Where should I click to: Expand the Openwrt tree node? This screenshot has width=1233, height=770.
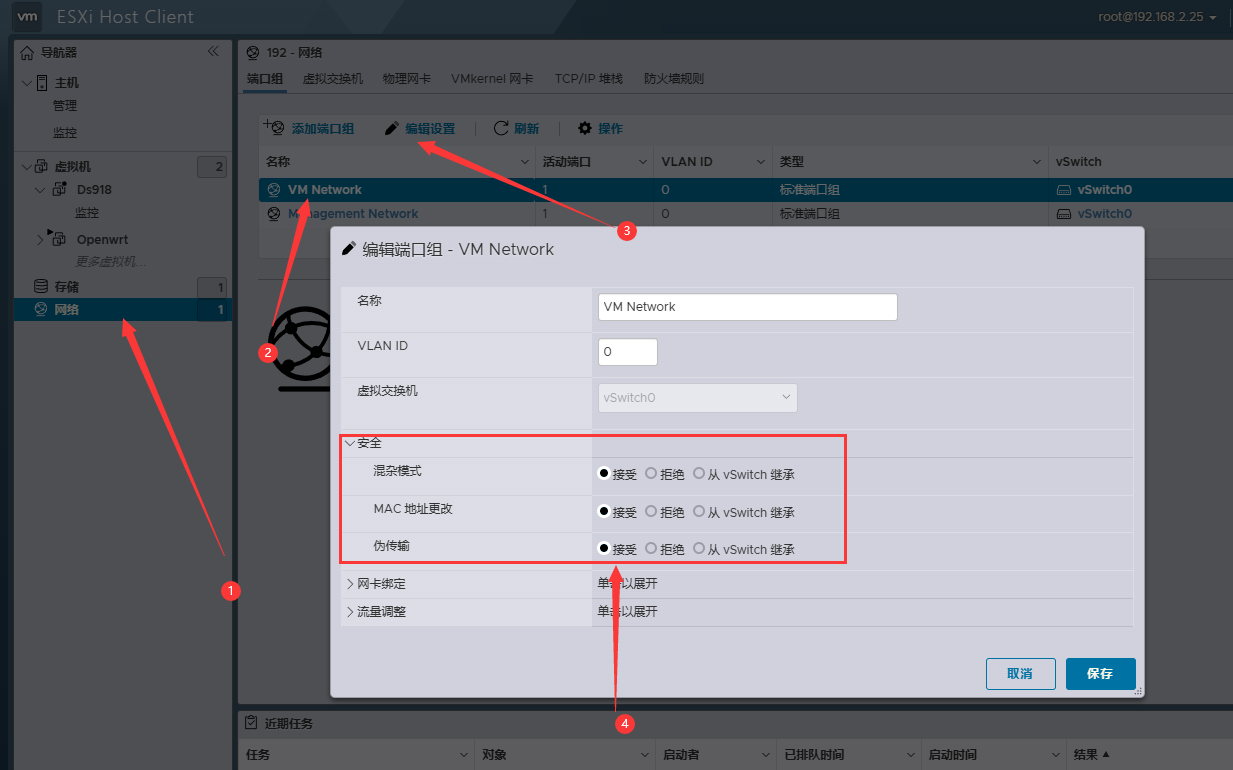pos(40,239)
